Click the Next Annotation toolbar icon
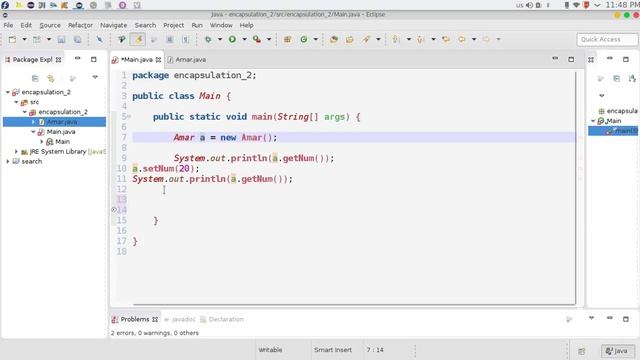 [396, 40]
